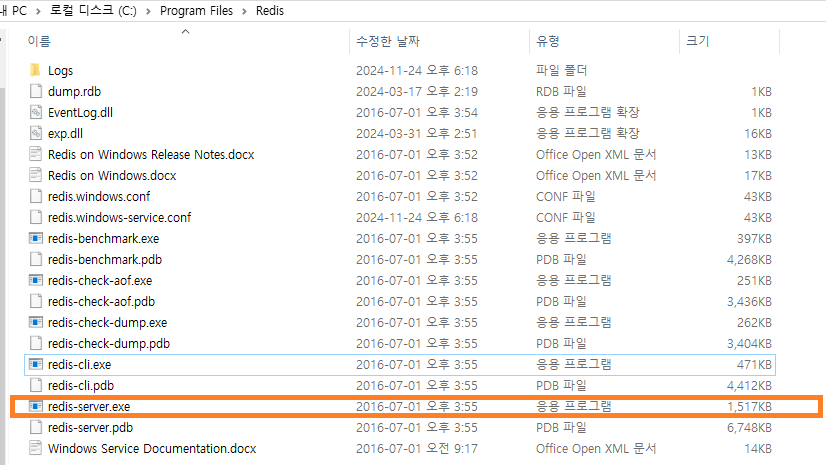
Task: Click the redis-server.exe application icon
Action: click(x=35, y=407)
